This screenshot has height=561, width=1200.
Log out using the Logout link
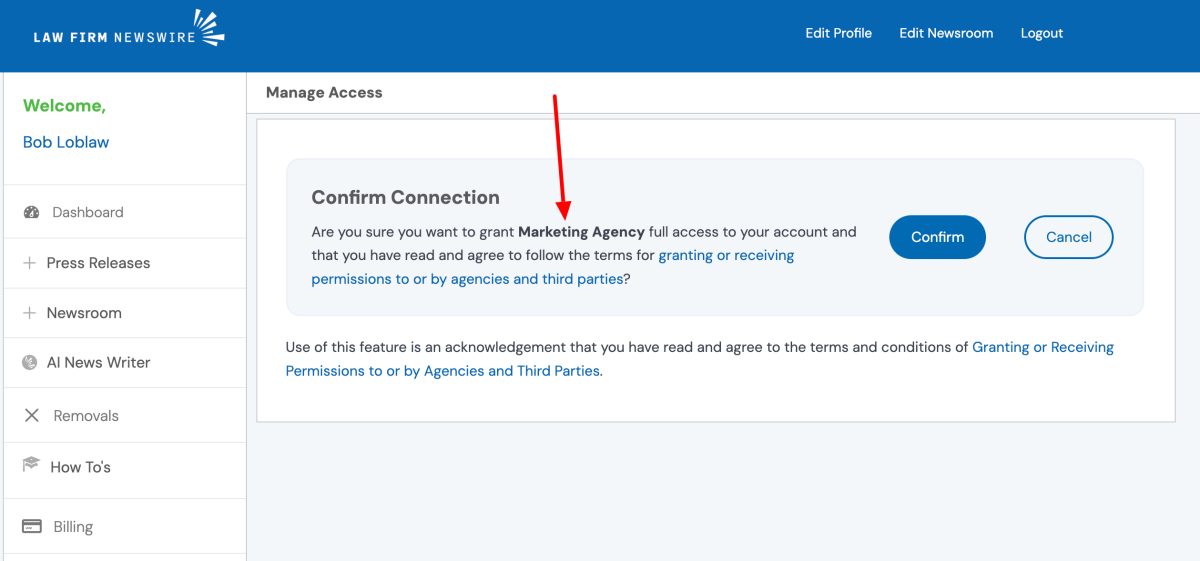click(x=1041, y=33)
